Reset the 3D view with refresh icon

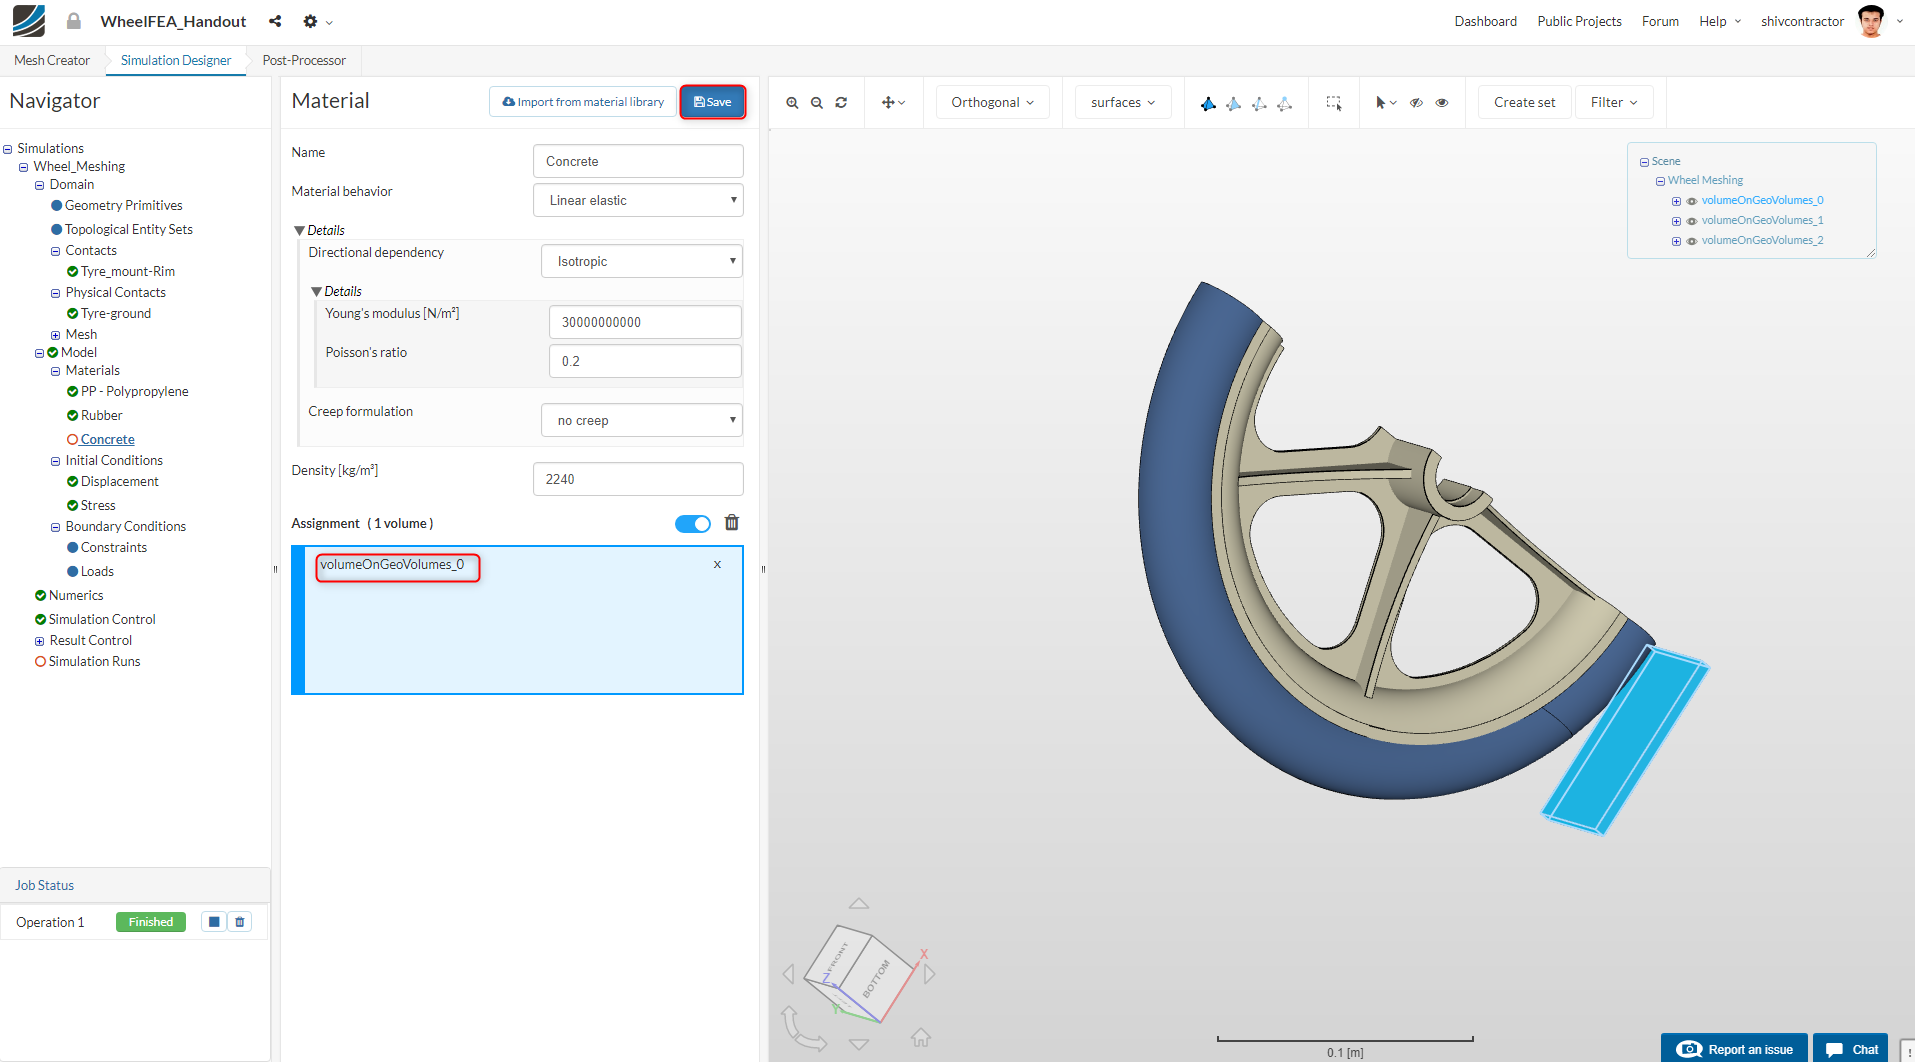tap(841, 103)
